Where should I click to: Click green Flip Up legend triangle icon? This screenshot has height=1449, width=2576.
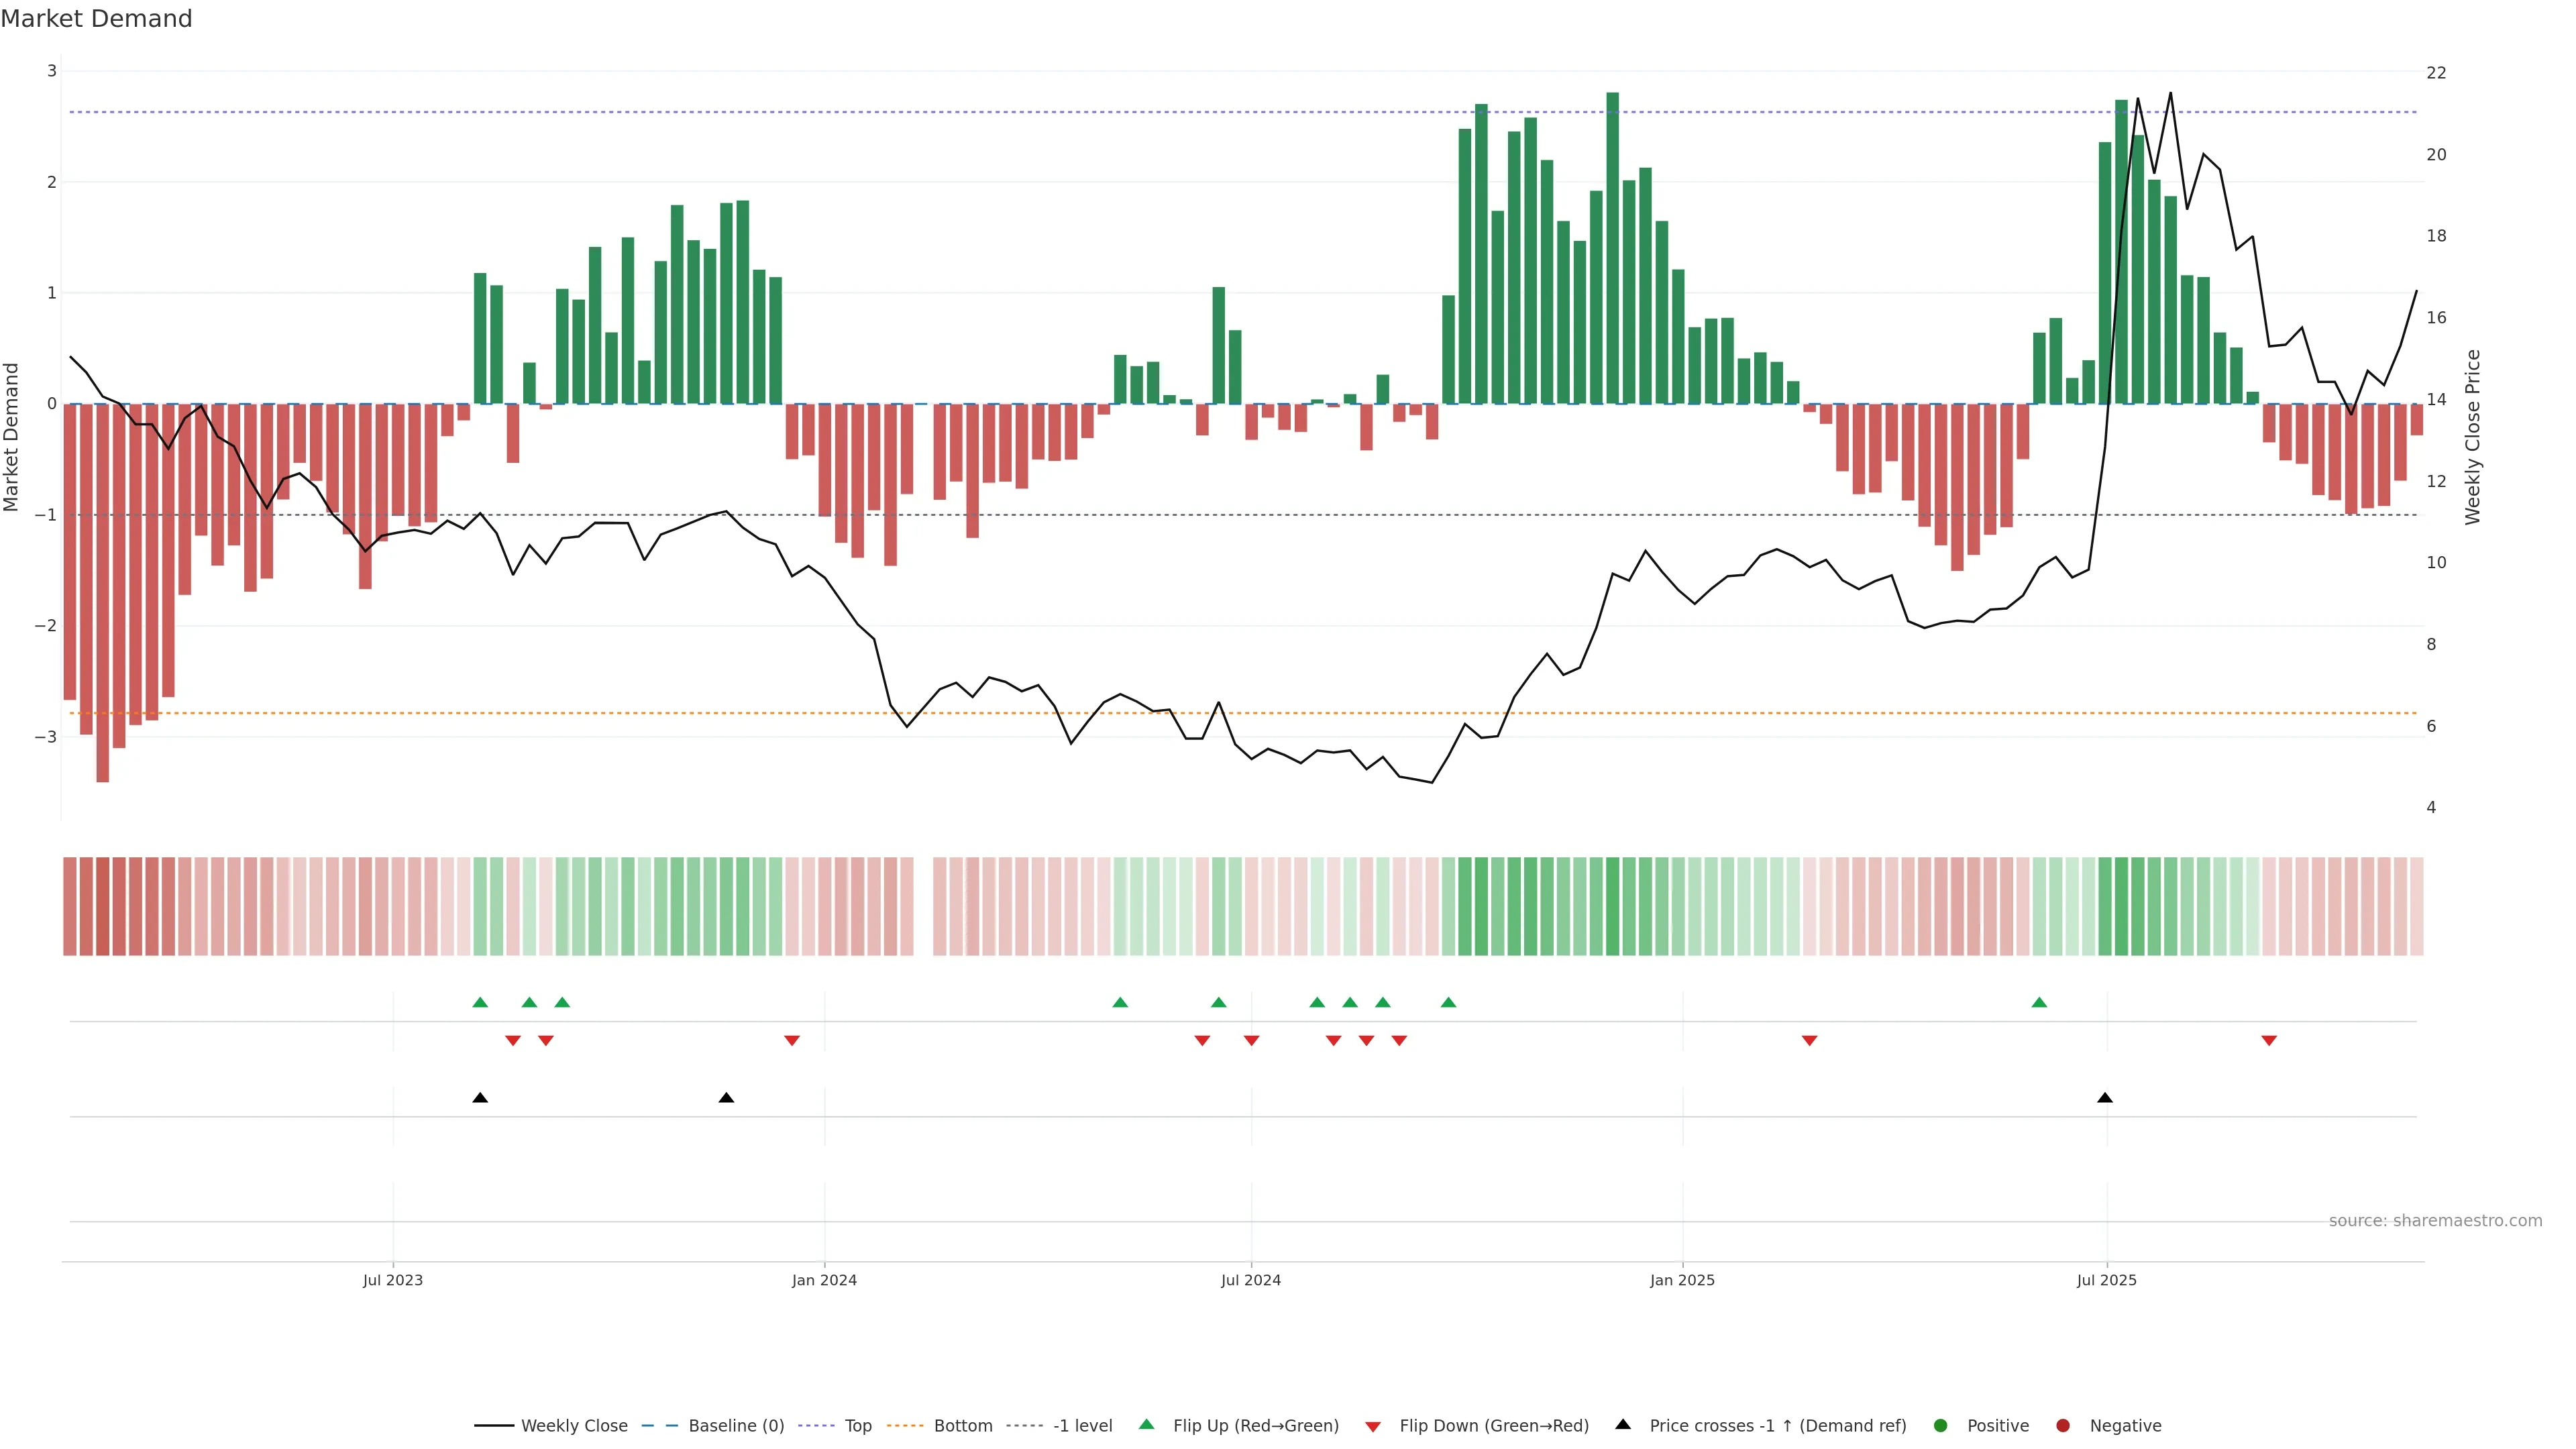[x=1147, y=1424]
